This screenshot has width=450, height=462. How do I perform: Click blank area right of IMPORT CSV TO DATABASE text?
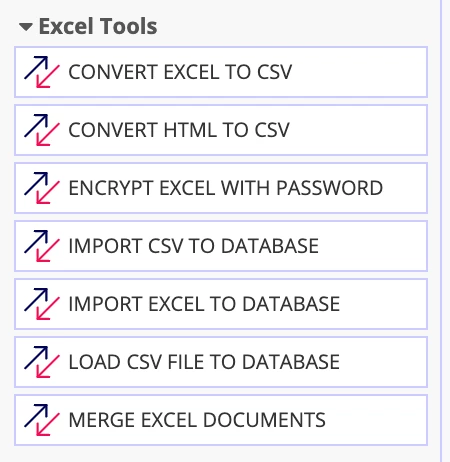372,246
